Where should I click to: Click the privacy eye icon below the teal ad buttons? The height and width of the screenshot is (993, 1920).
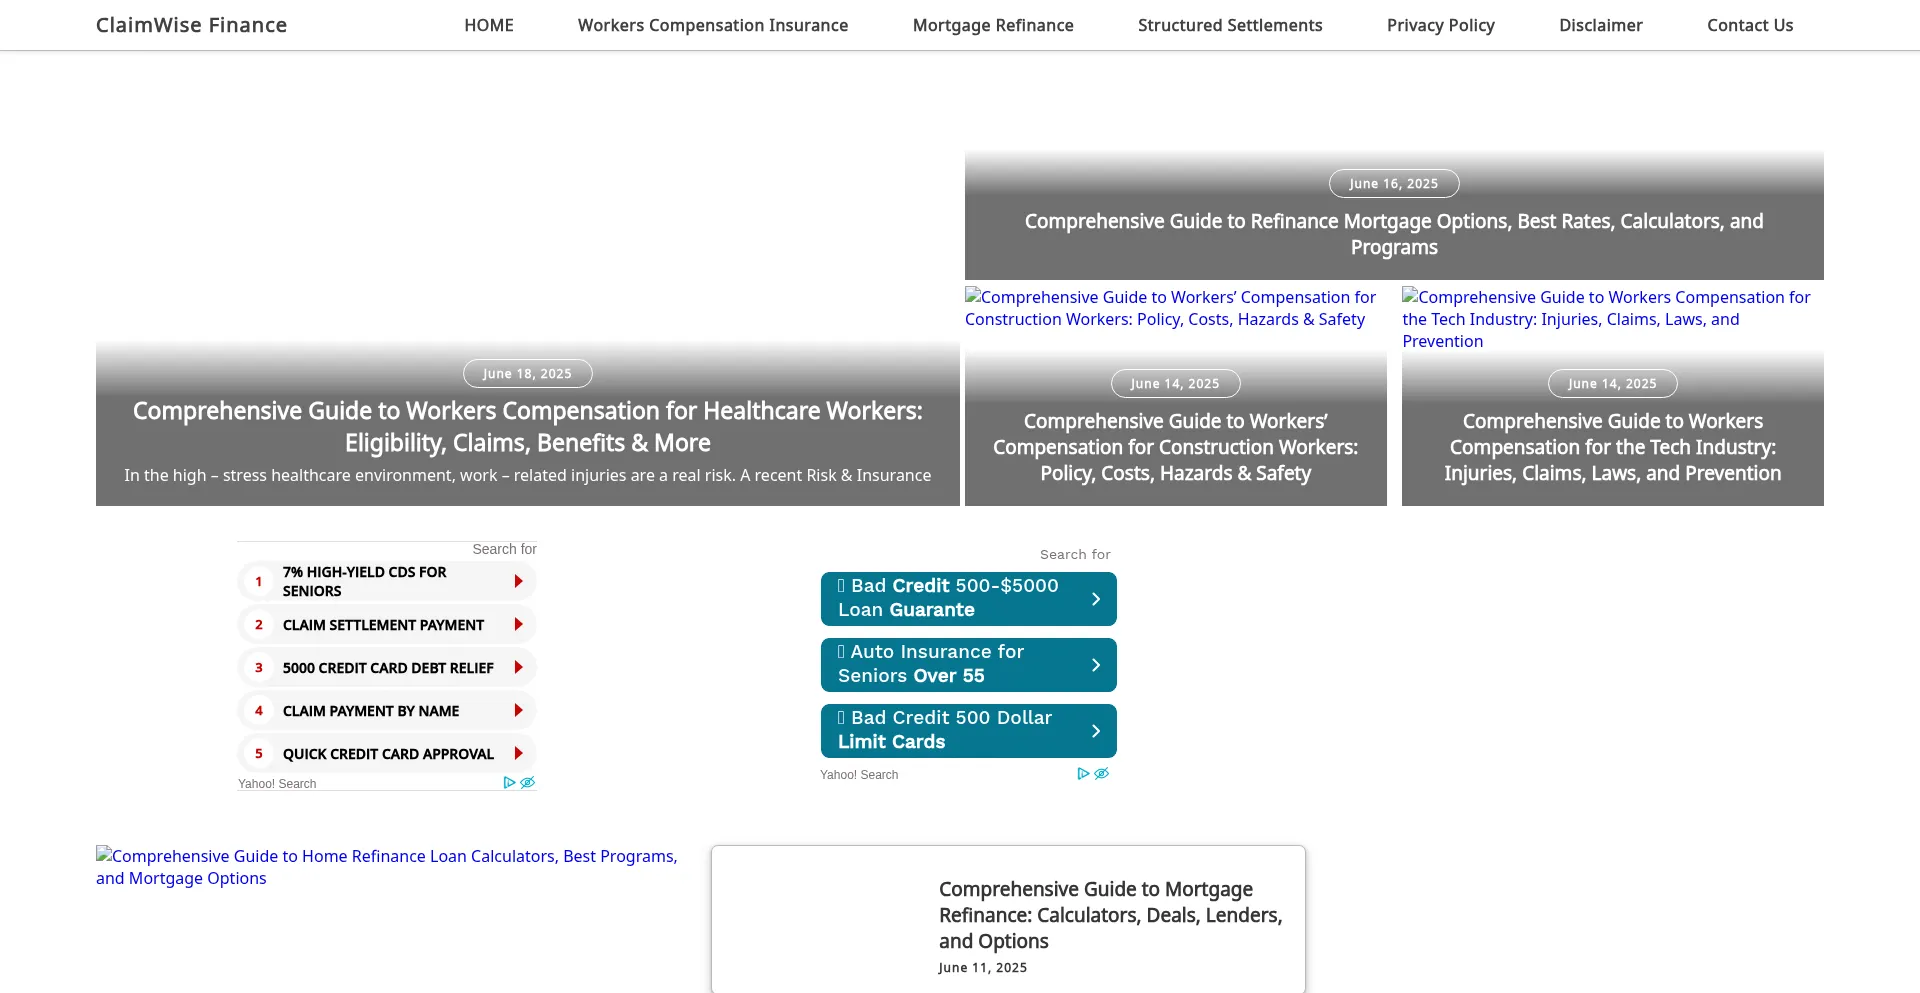click(x=1102, y=774)
